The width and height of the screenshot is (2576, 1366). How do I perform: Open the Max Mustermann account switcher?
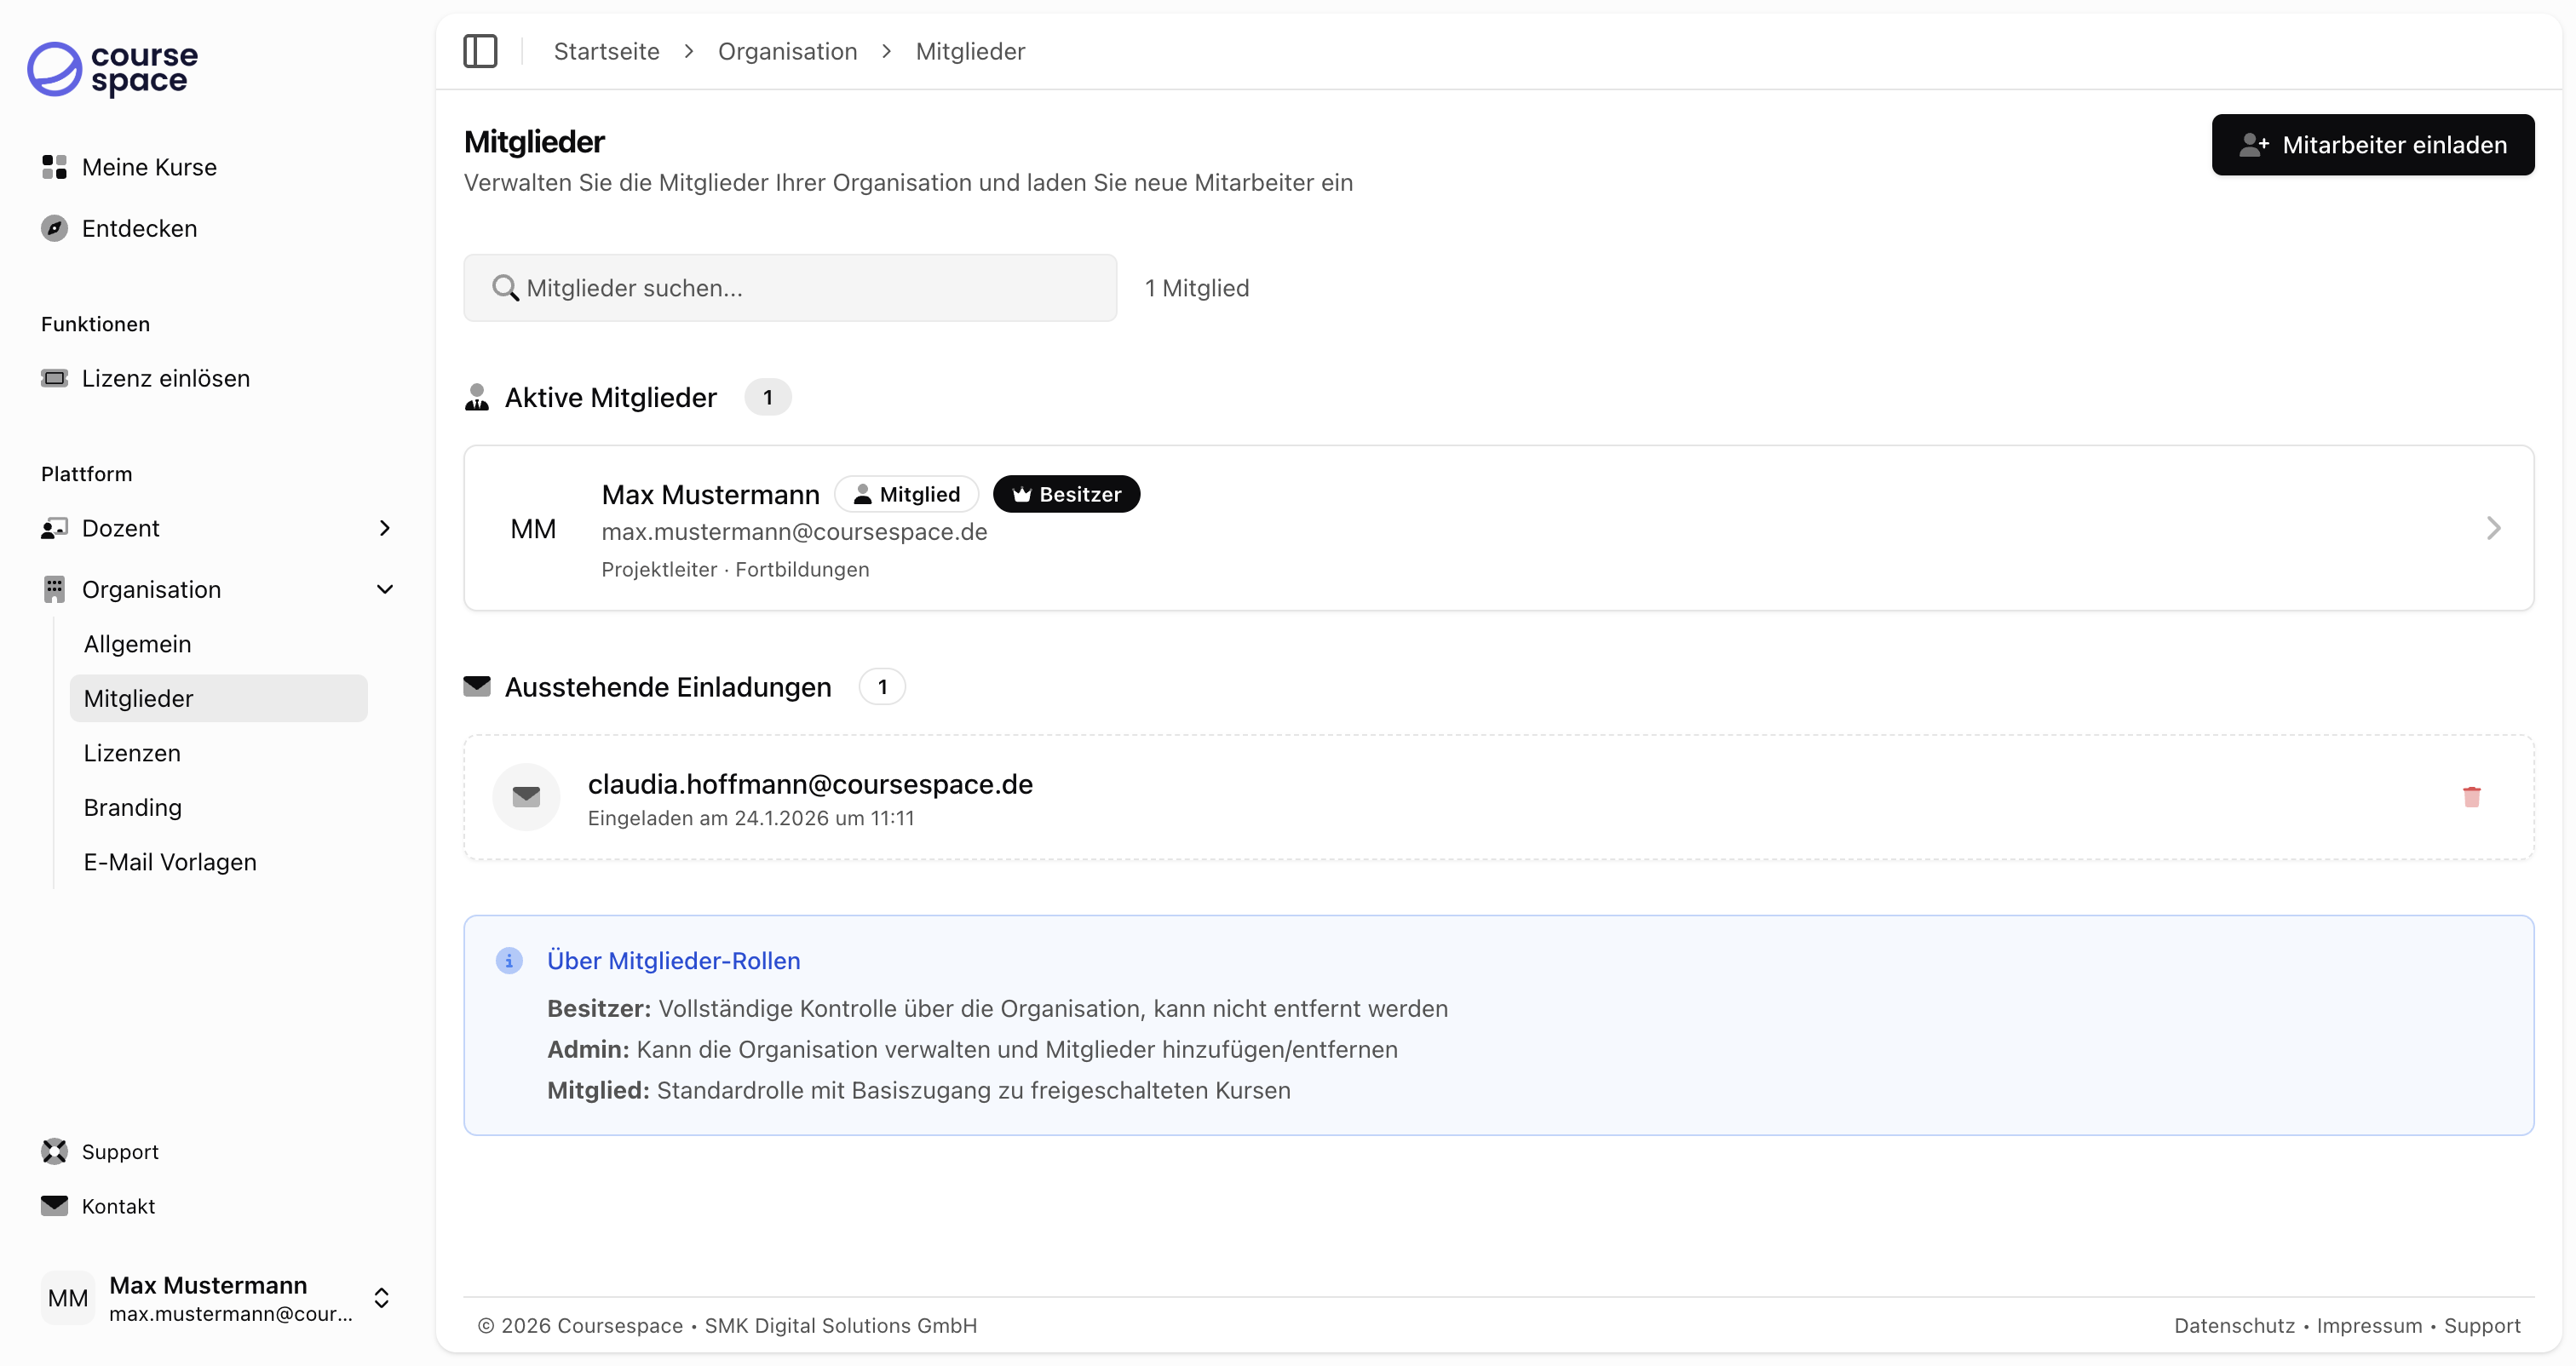click(381, 1297)
